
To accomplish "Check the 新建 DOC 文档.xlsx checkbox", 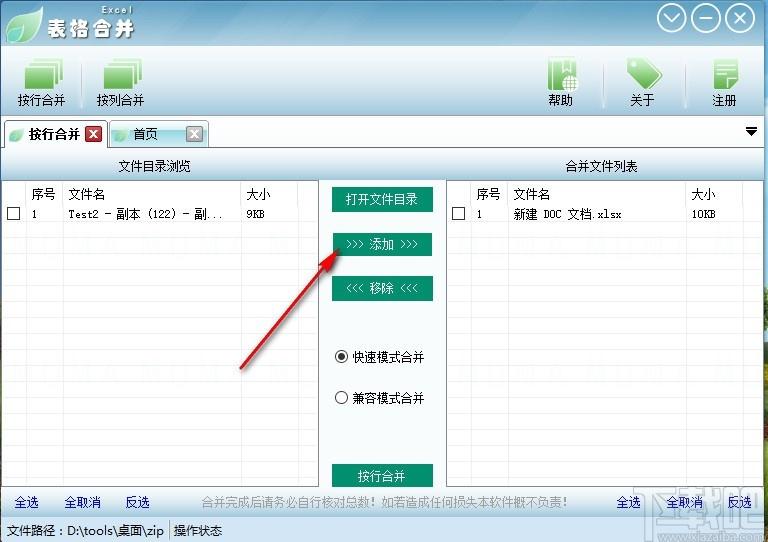I will (x=458, y=213).
